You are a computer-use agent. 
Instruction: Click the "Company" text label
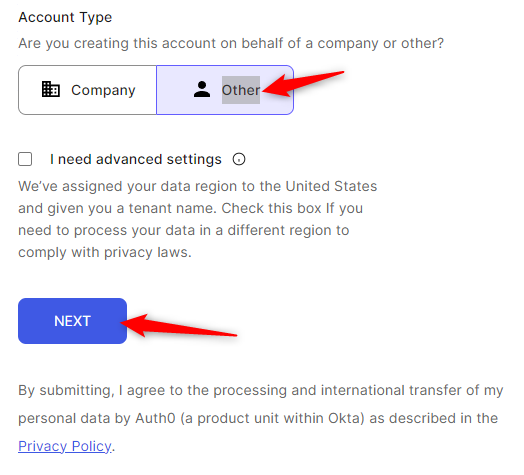pyautogui.click(x=103, y=90)
